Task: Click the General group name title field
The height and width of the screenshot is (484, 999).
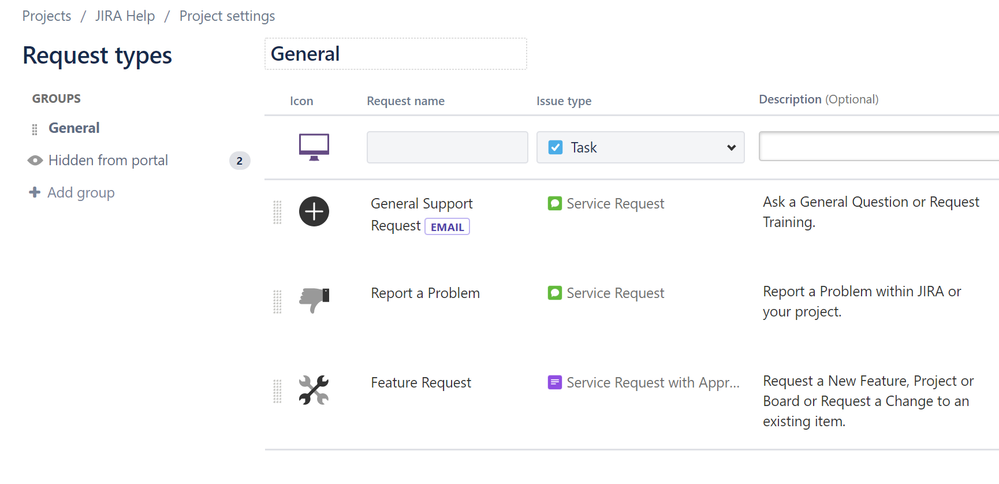Action: point(396,53)
